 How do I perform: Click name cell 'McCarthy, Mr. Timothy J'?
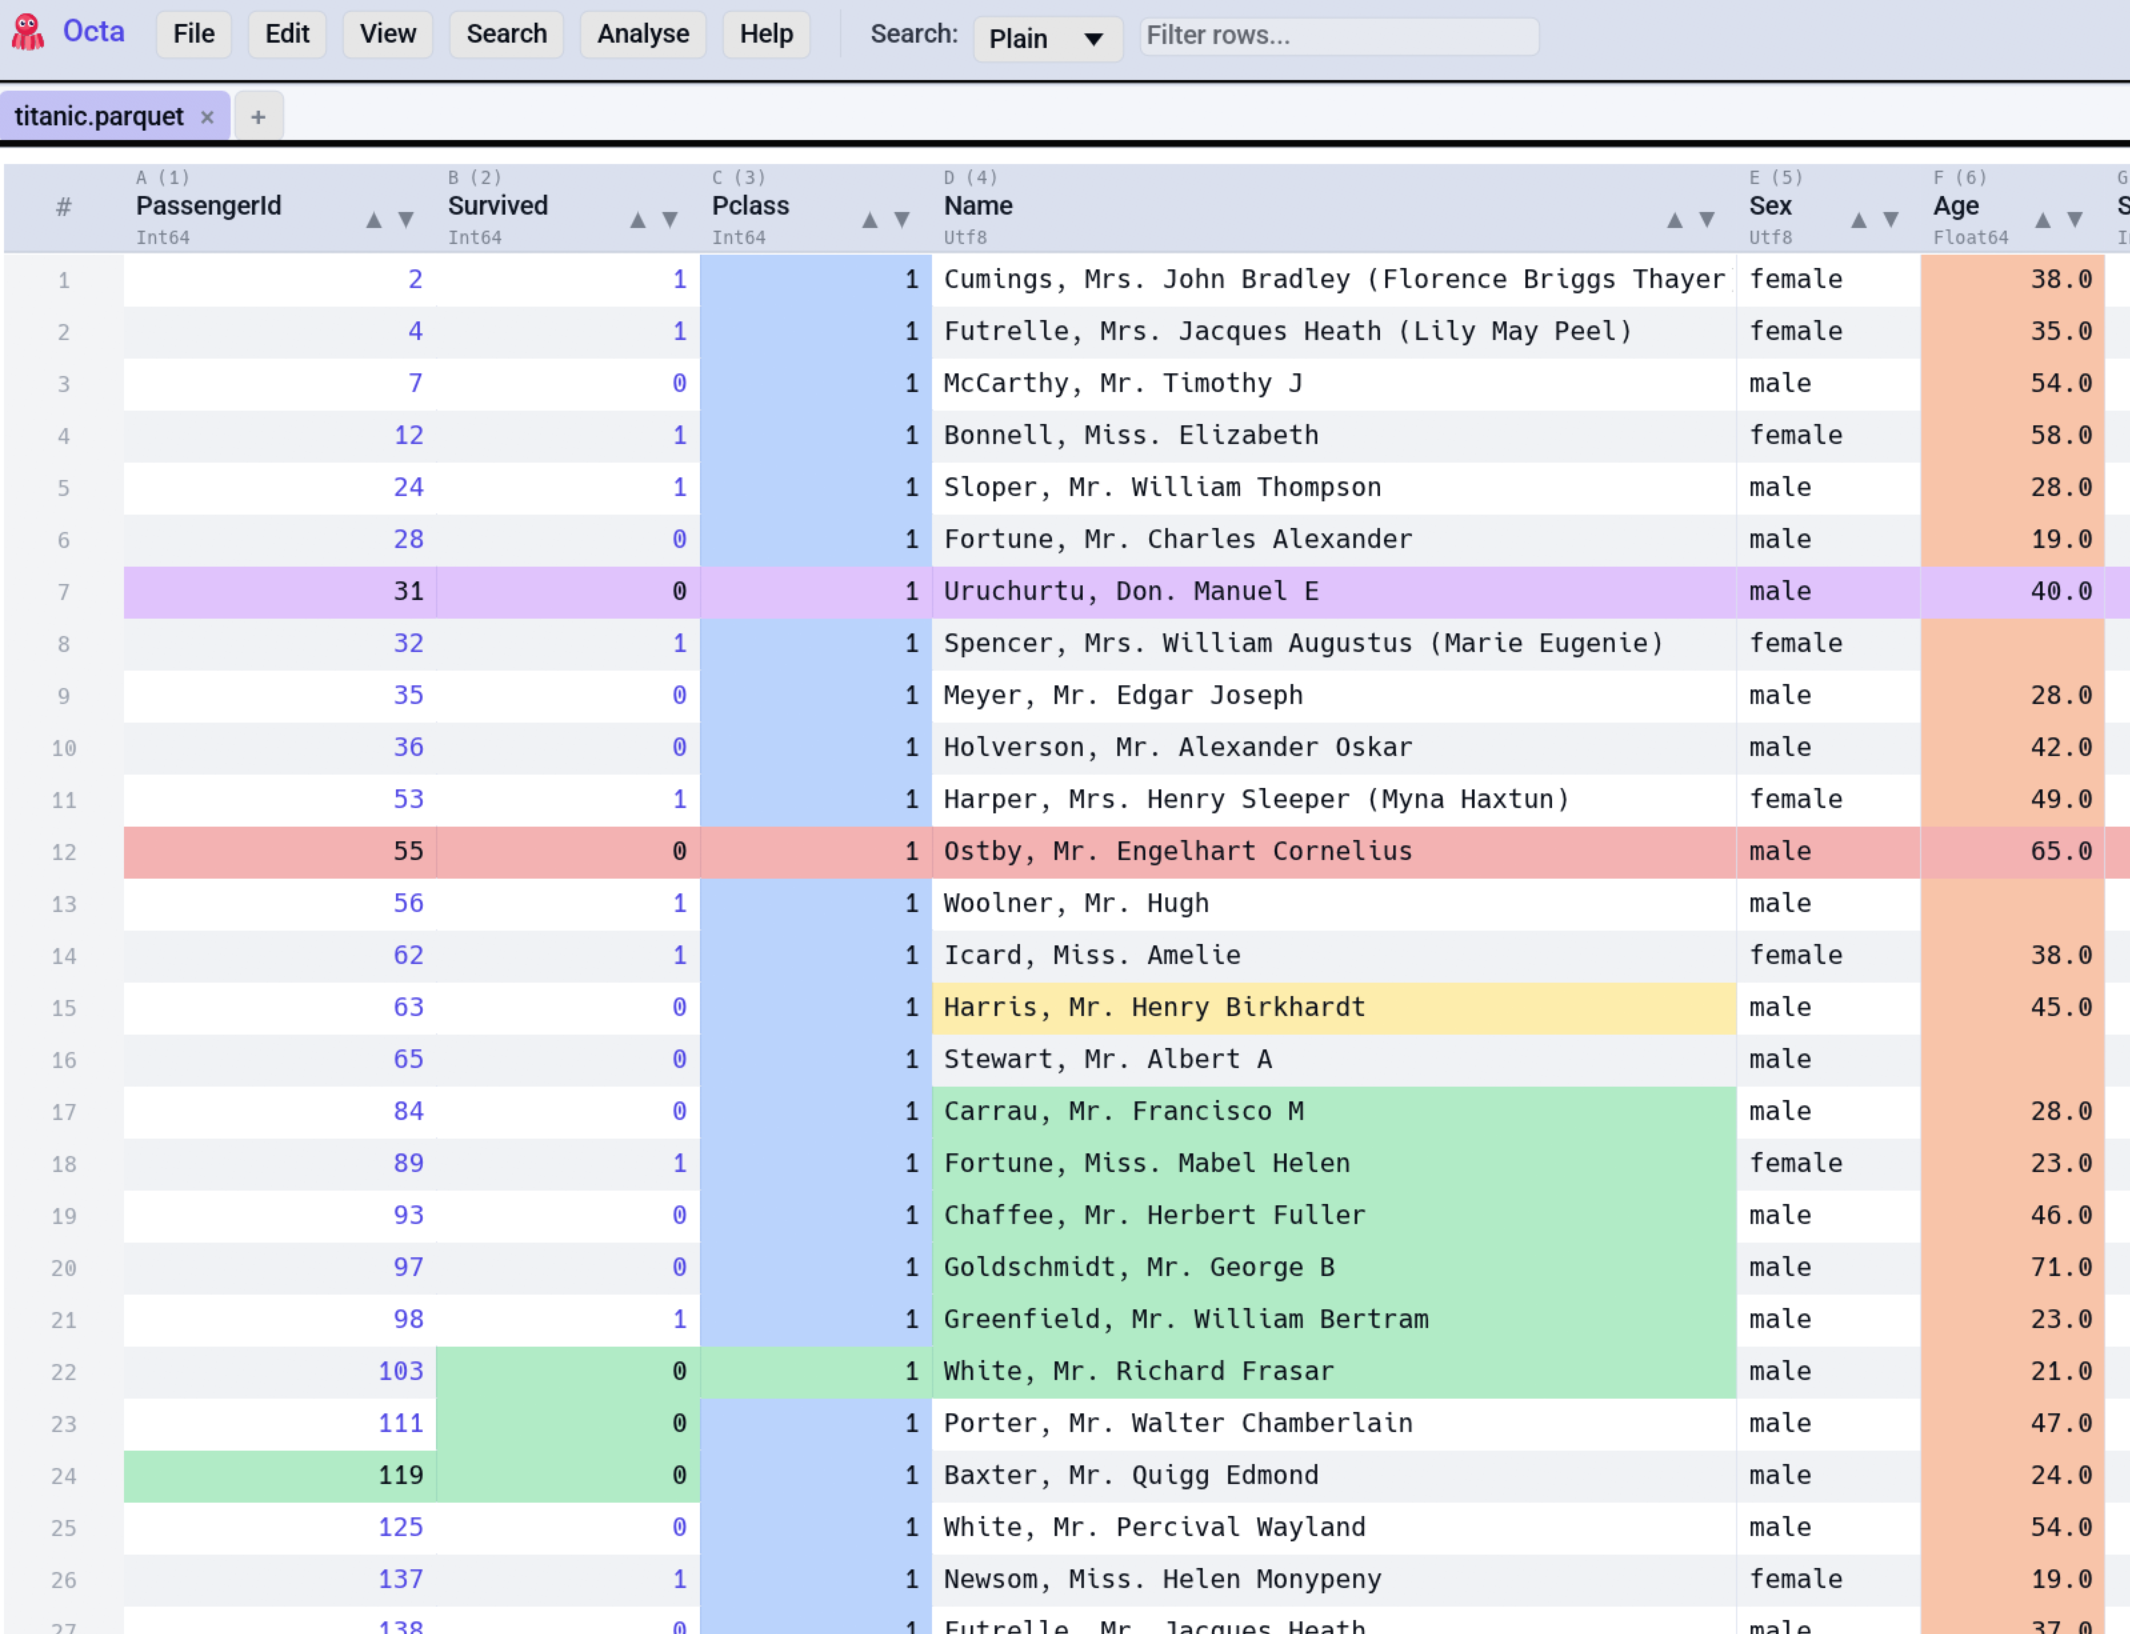pyautogui.click(x=1334, y=384)
